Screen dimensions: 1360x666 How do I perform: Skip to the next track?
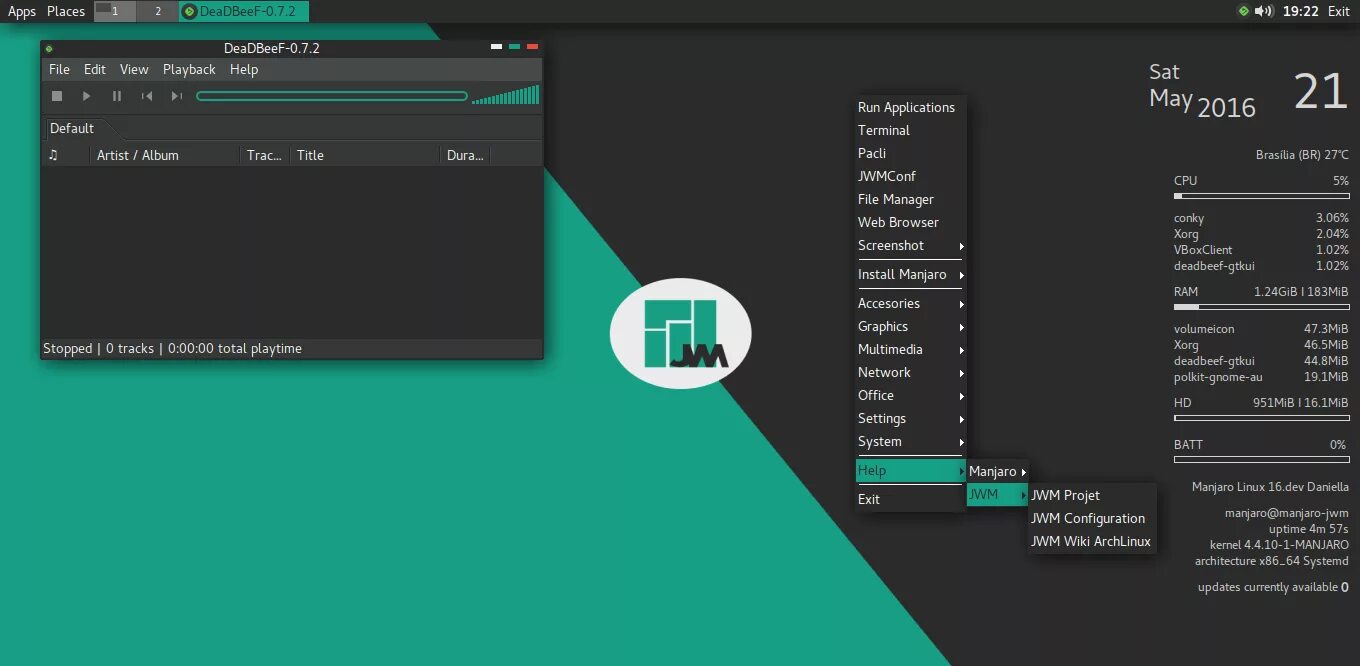point(177,96)
